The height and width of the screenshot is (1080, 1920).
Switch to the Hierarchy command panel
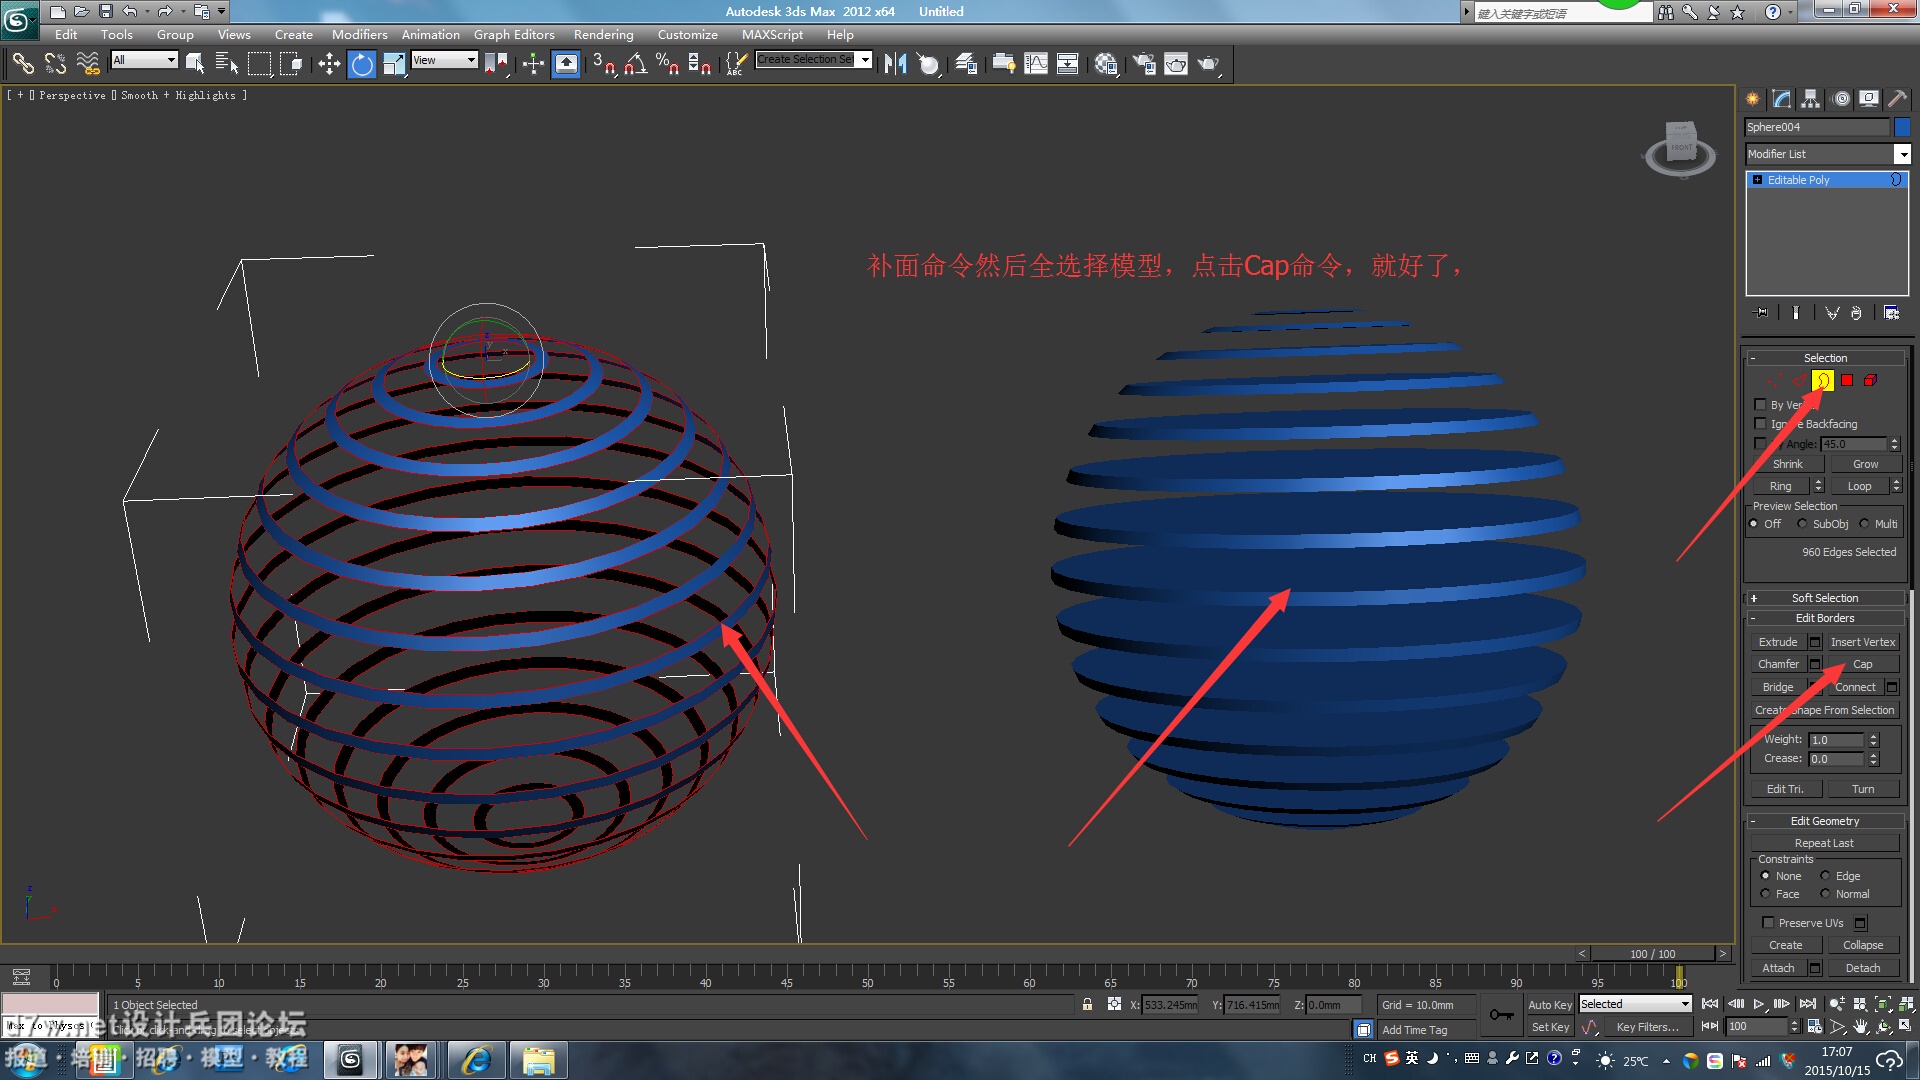pos(1811,98)
